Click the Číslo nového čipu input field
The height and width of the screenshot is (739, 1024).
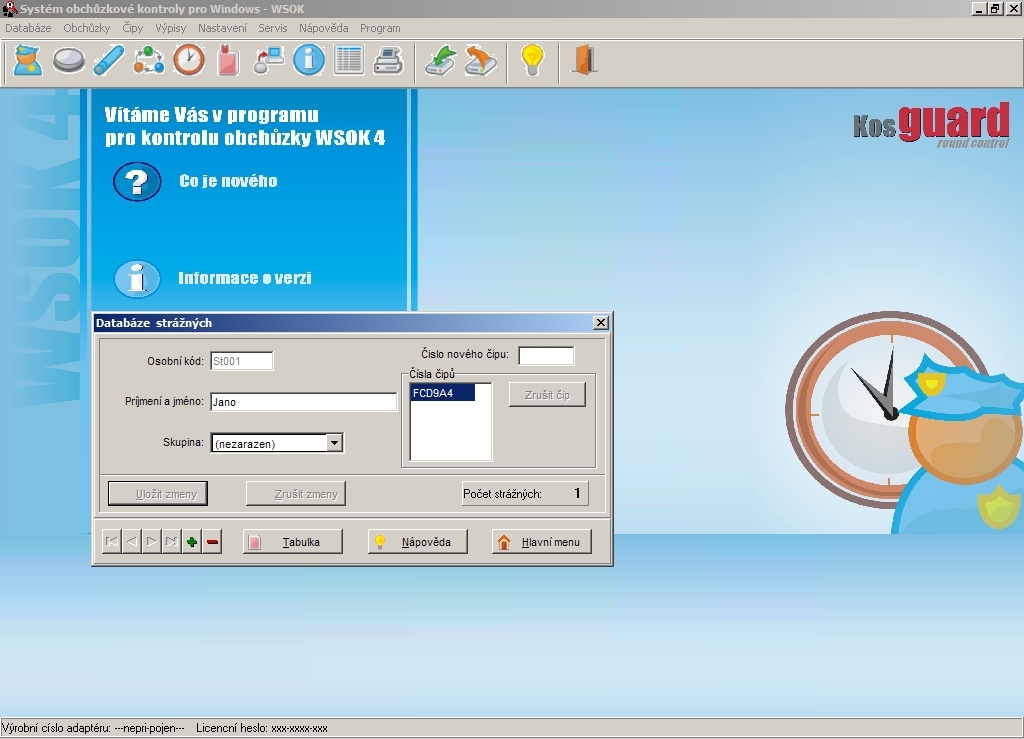tap(546, 355)
